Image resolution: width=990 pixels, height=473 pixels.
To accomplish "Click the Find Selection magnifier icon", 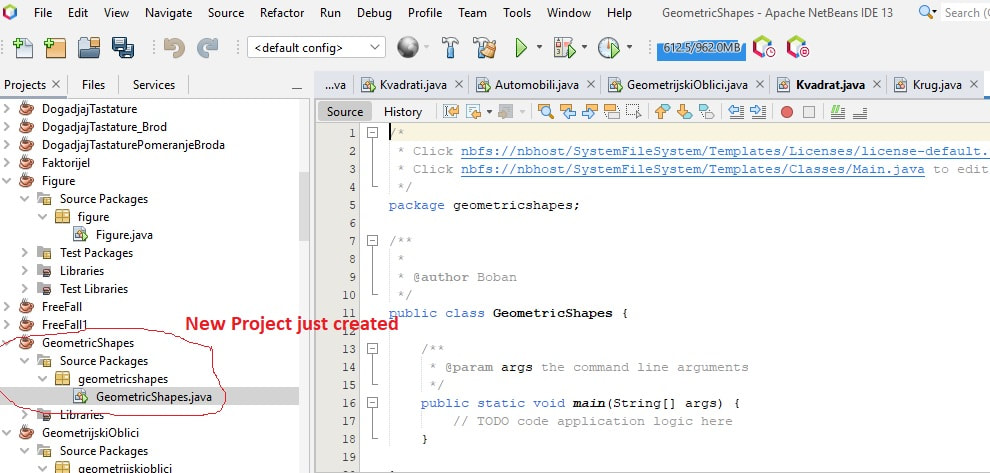I will coord(546,112).
